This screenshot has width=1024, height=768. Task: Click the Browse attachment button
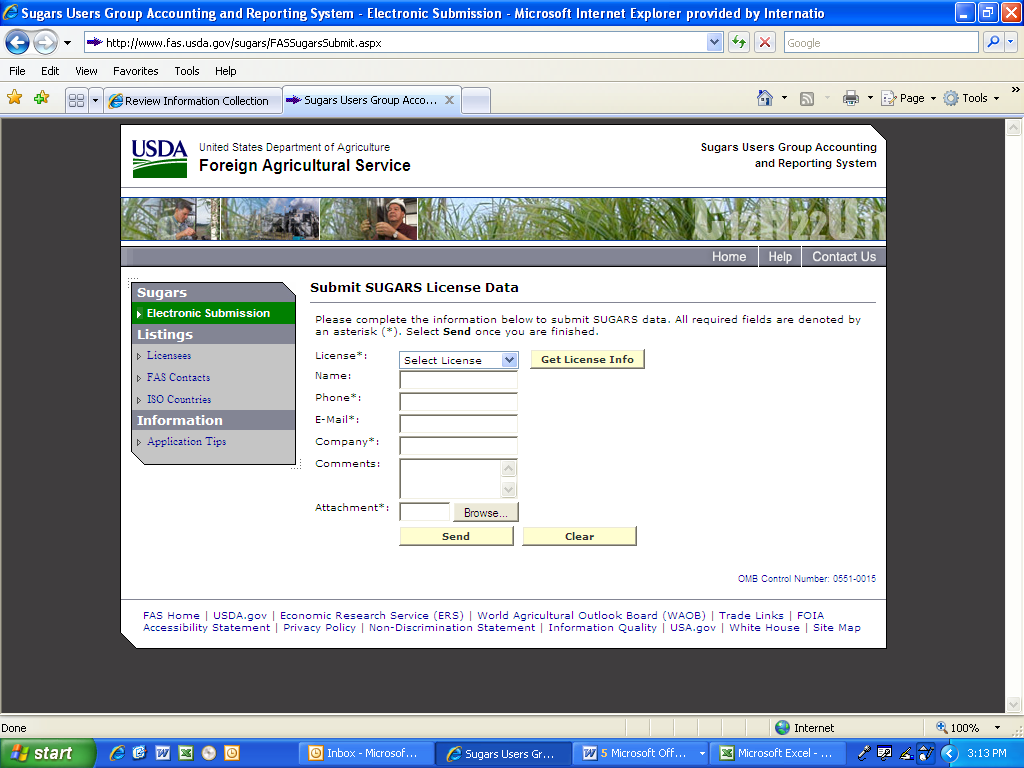(486, 513)
